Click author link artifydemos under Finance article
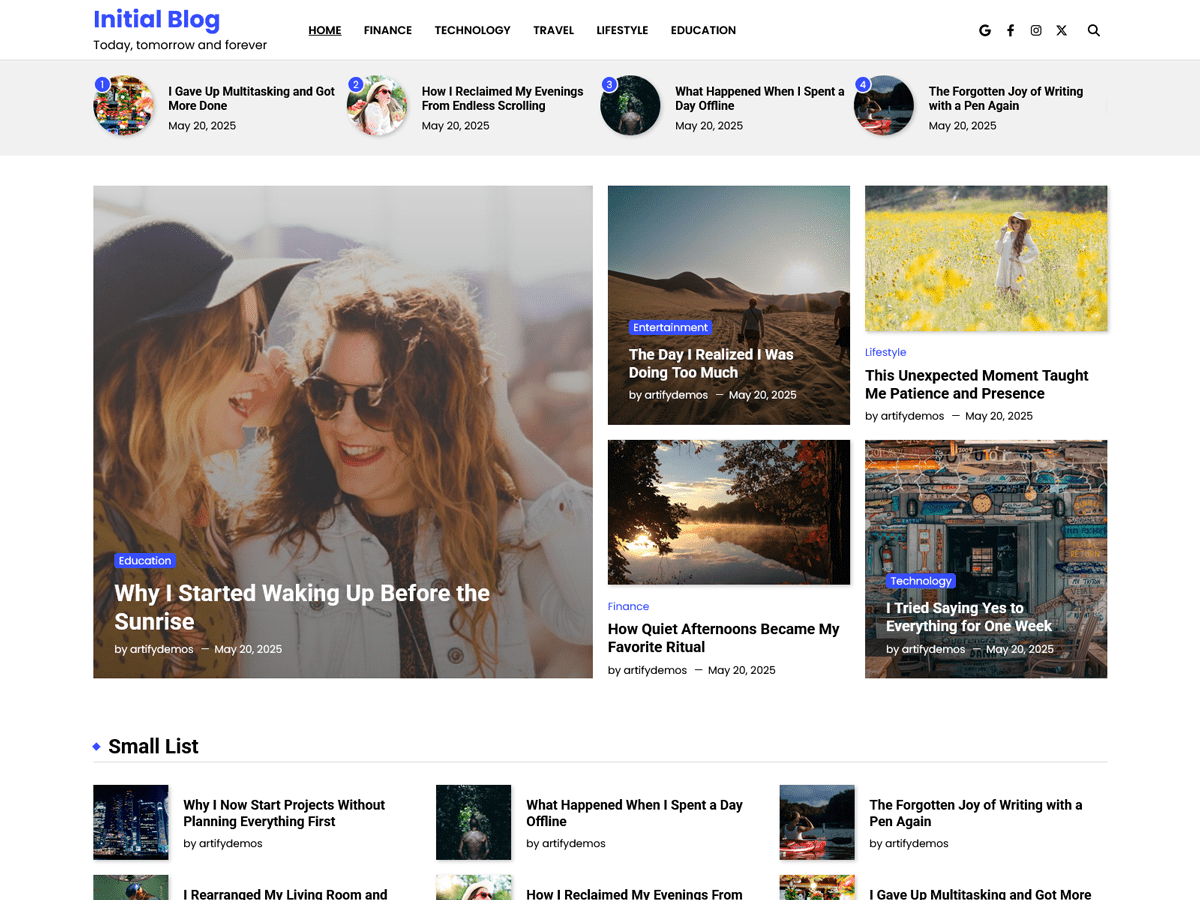The width and height of the screenshot is (1200, 900). pyautogui.click(x=655, y=670)
